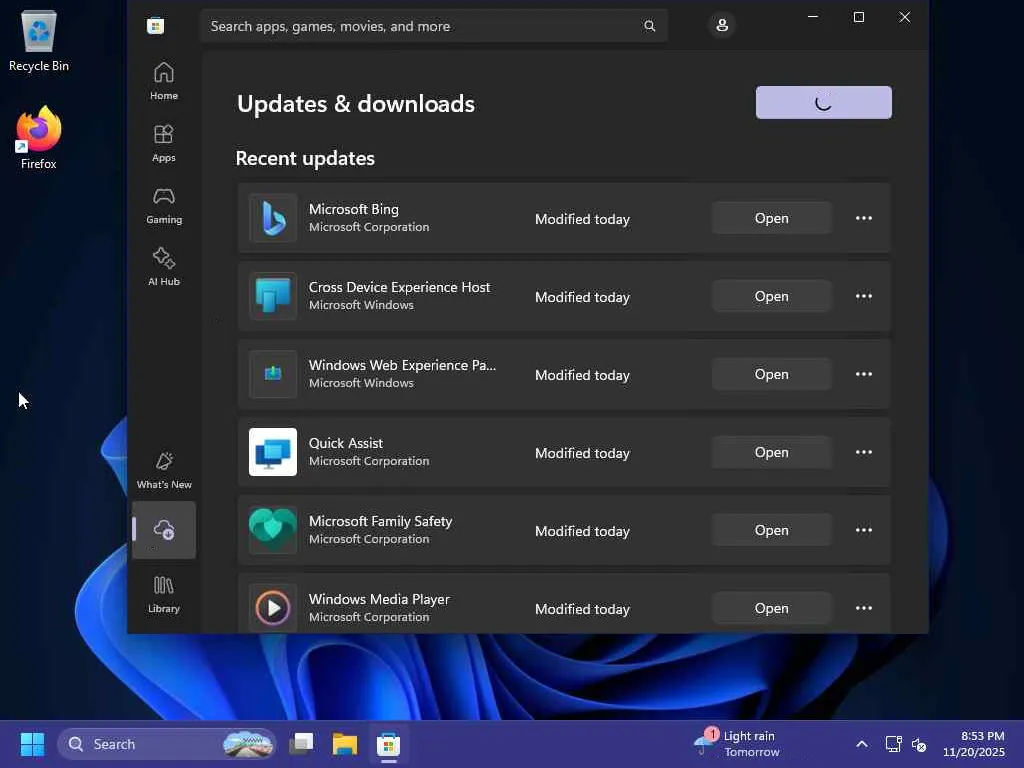Click Open next to Microsoft Family Safety

pos(772,530)
